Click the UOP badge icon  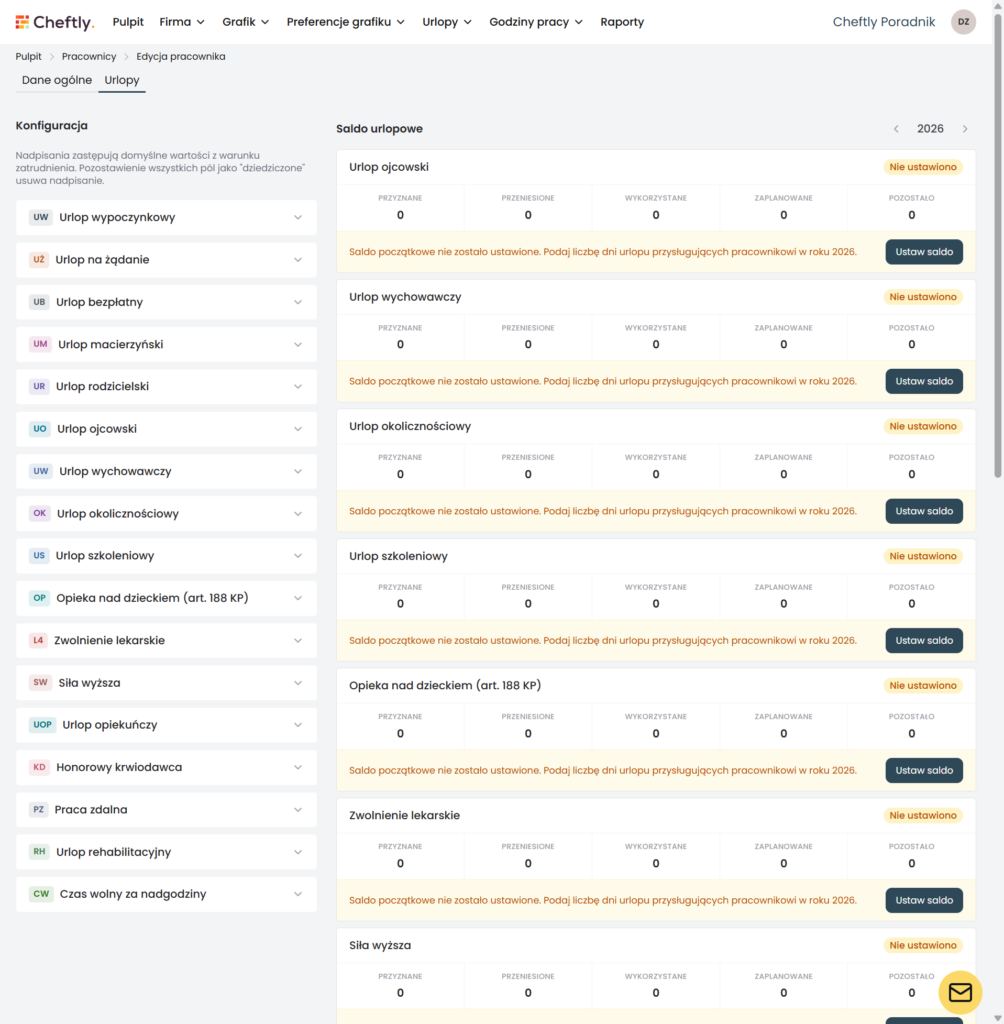pyautogui.click(x=42, y=725)
